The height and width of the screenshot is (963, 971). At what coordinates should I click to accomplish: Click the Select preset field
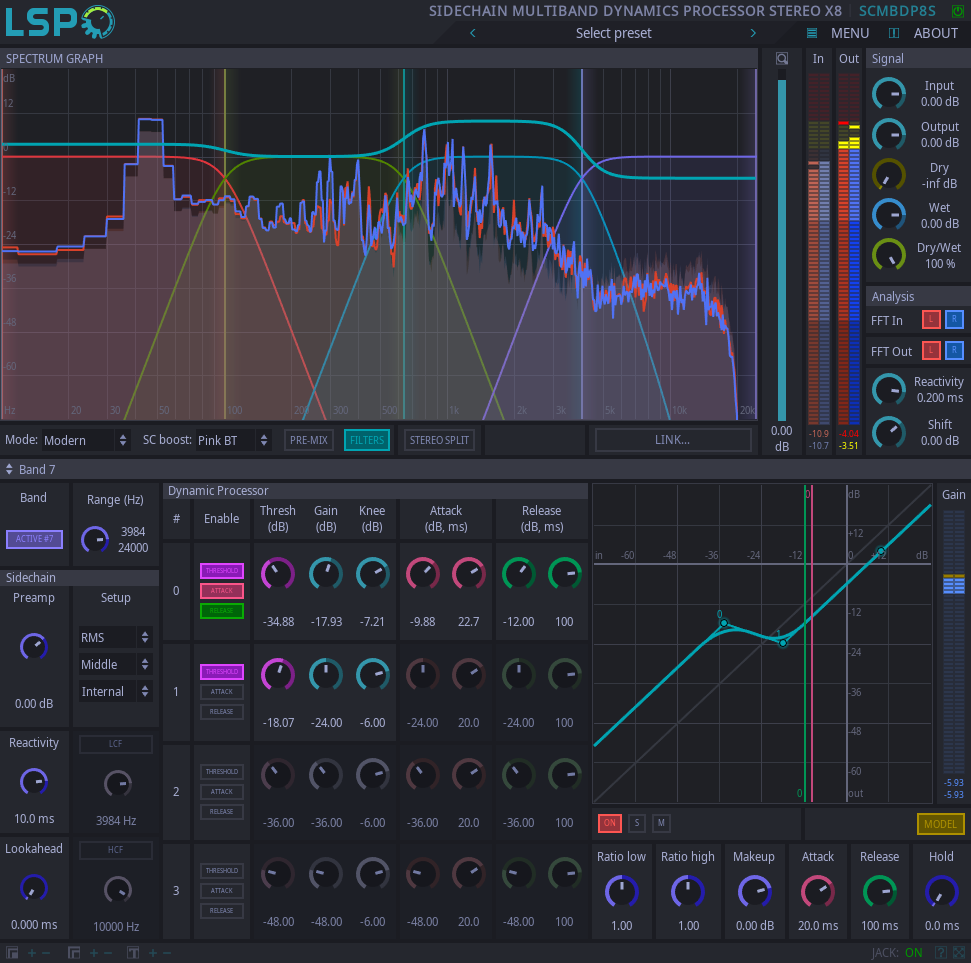613,33
